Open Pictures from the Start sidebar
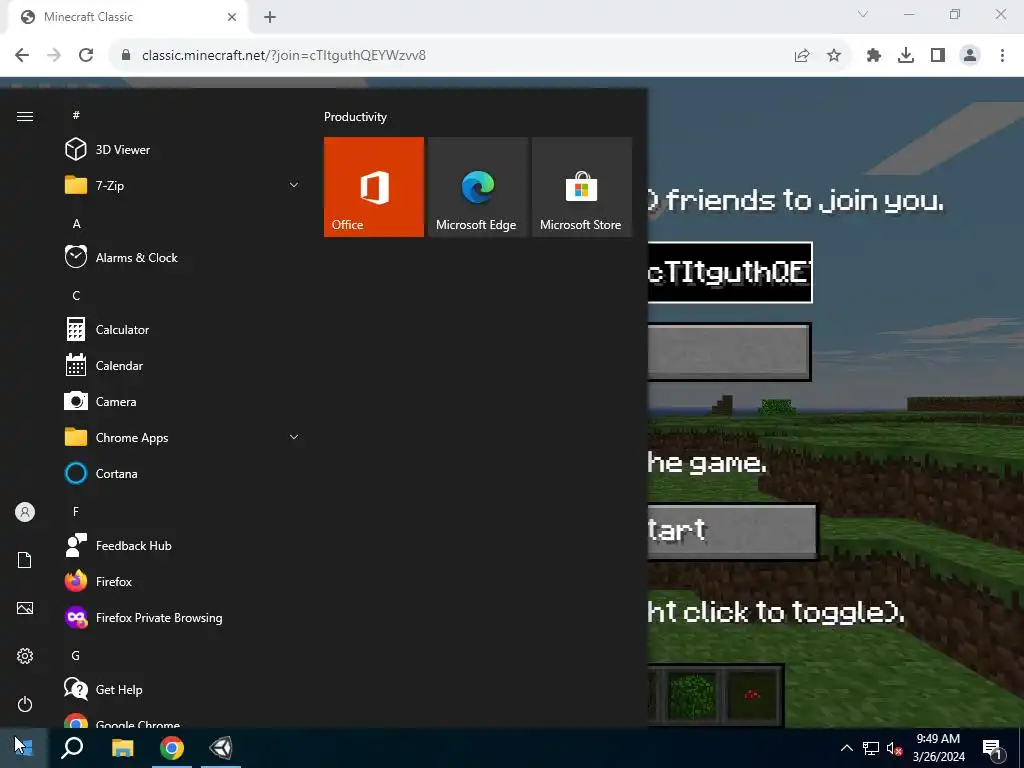 25,608
